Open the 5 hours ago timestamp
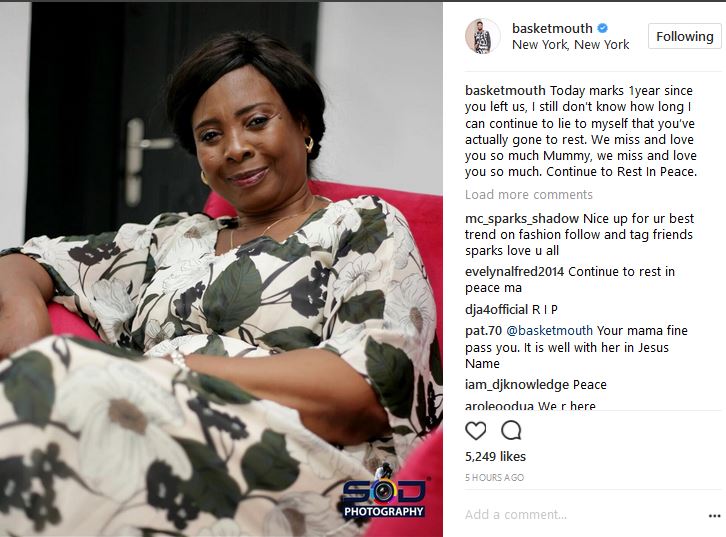Image resolution: width=726 pixels, height=537 pixels. (x=494, y=478)
